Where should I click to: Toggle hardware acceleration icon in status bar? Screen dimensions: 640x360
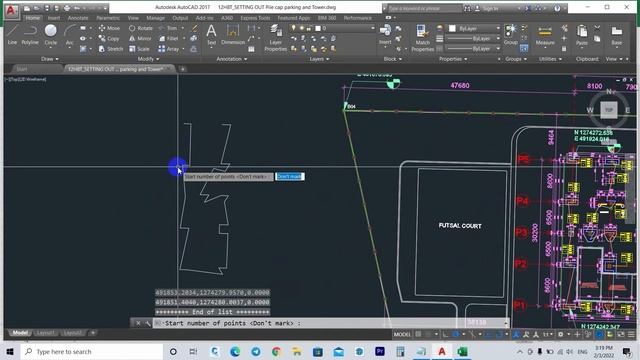[x=599, y=334]
